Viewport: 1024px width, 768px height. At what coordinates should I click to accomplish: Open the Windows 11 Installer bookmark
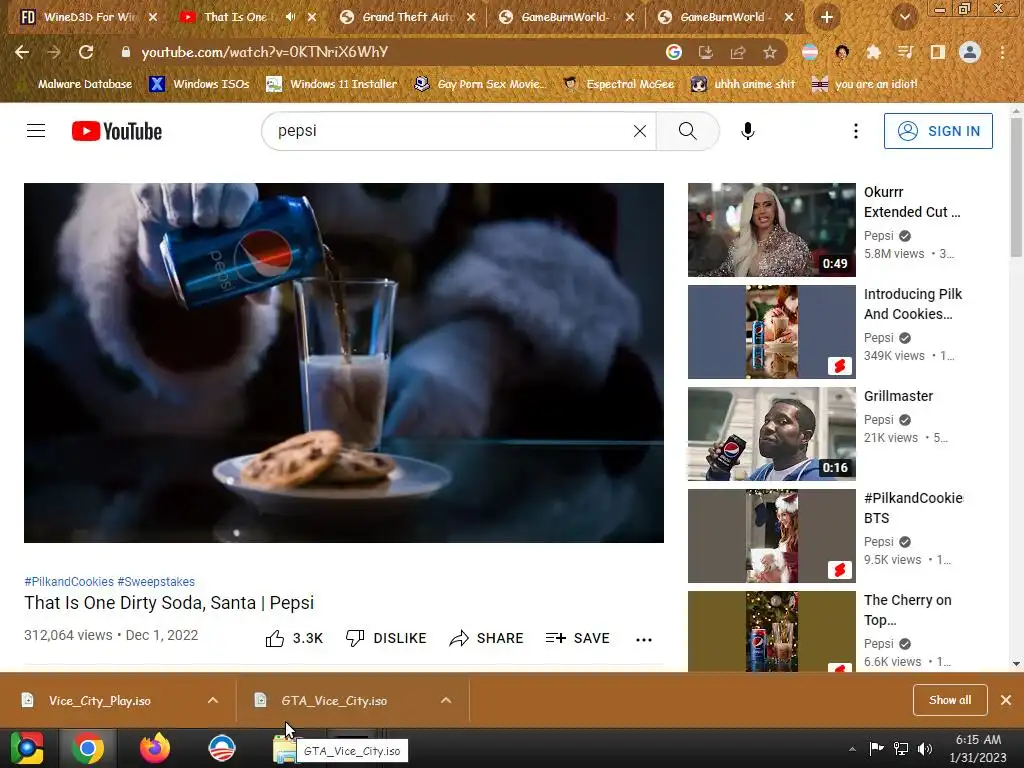(x=332, y=84)
